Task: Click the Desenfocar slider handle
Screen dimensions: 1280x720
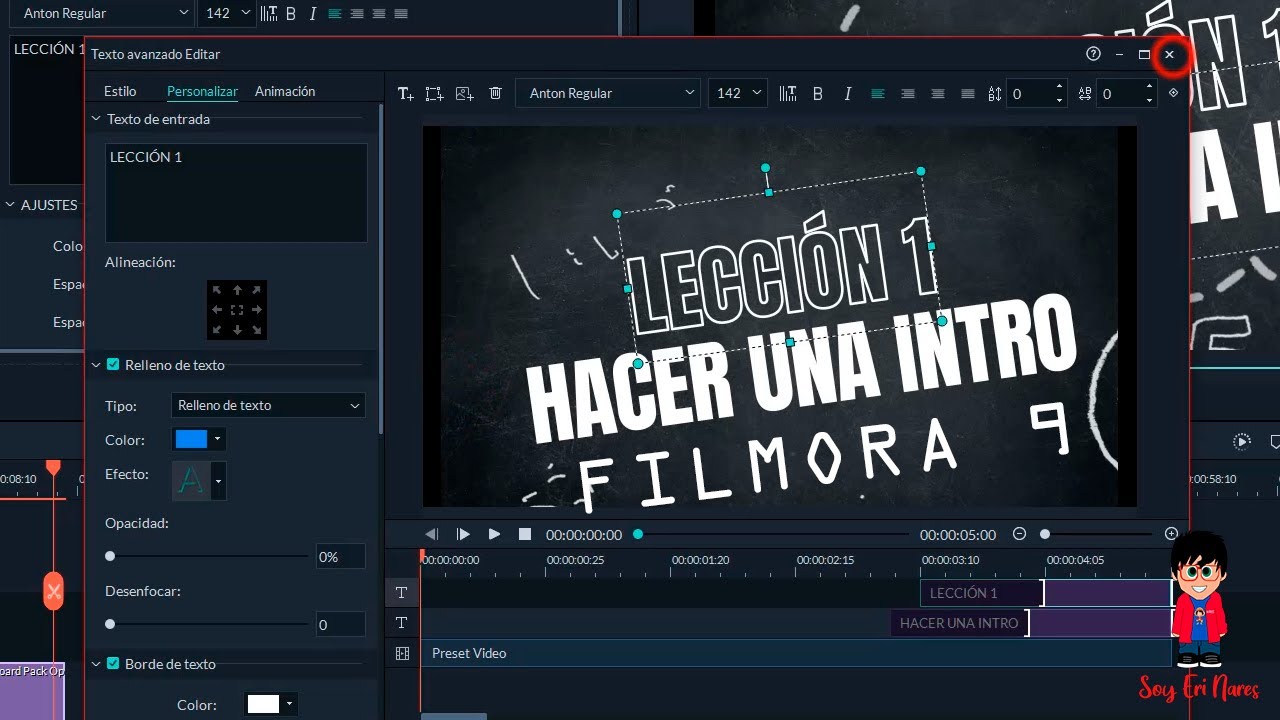Action: click(110, 624)
